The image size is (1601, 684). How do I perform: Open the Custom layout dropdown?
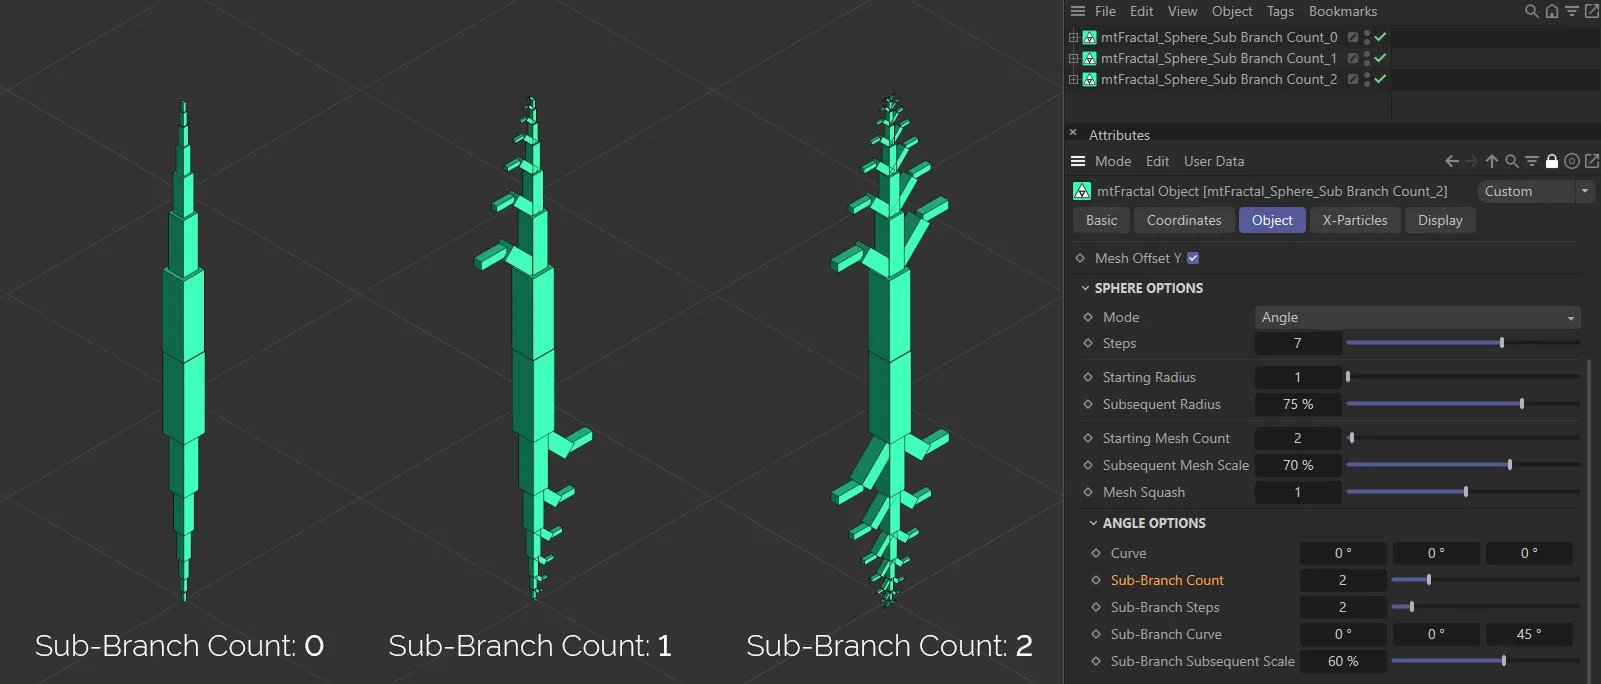pyautogui.click(x=1535, y=191)
